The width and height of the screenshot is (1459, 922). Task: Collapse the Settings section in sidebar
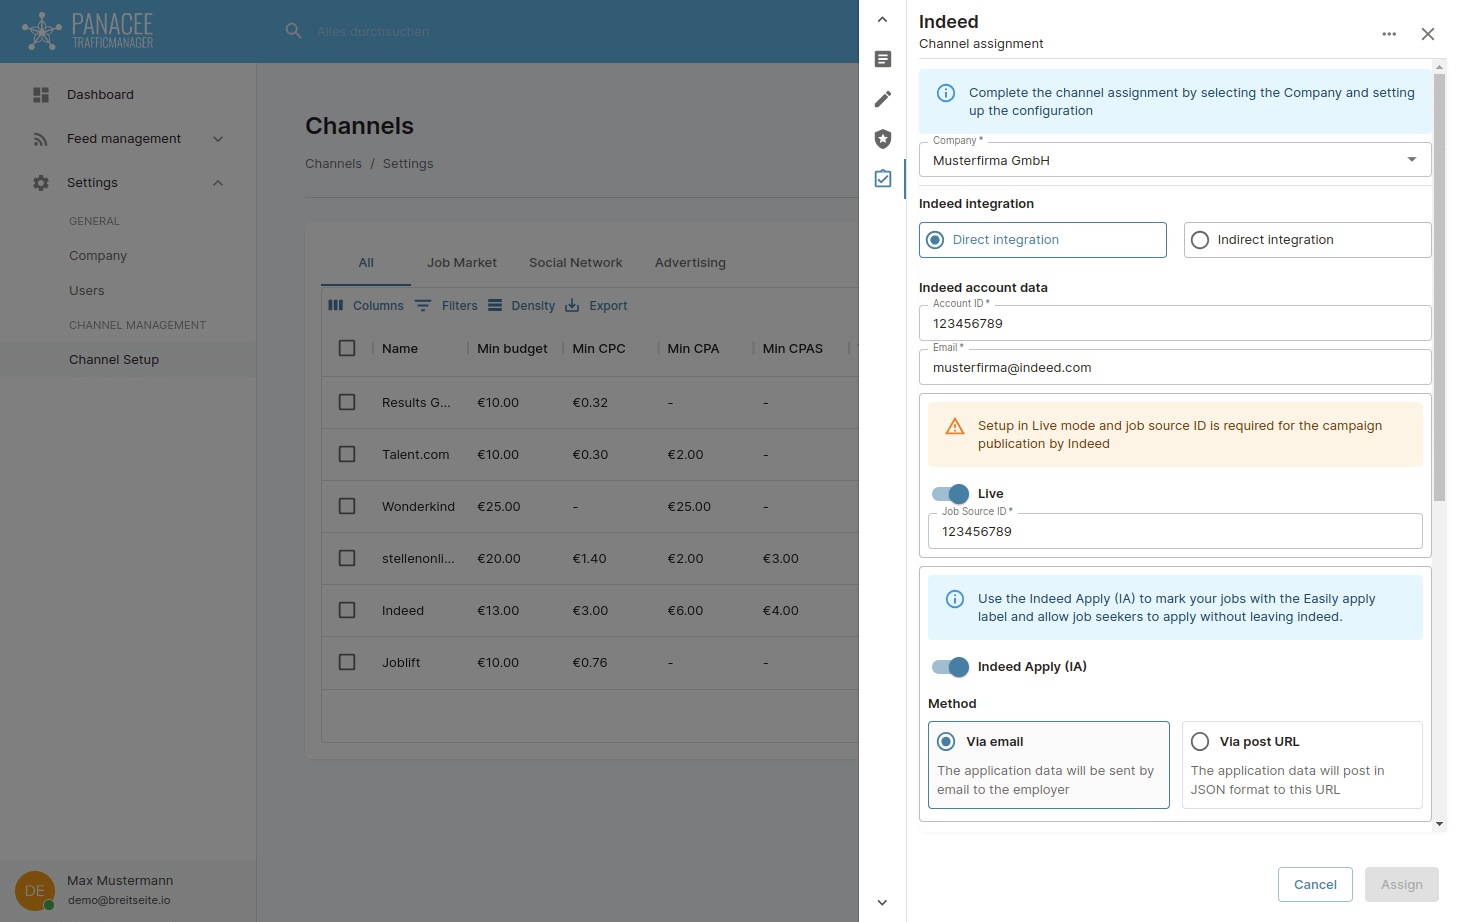(217, 183)
